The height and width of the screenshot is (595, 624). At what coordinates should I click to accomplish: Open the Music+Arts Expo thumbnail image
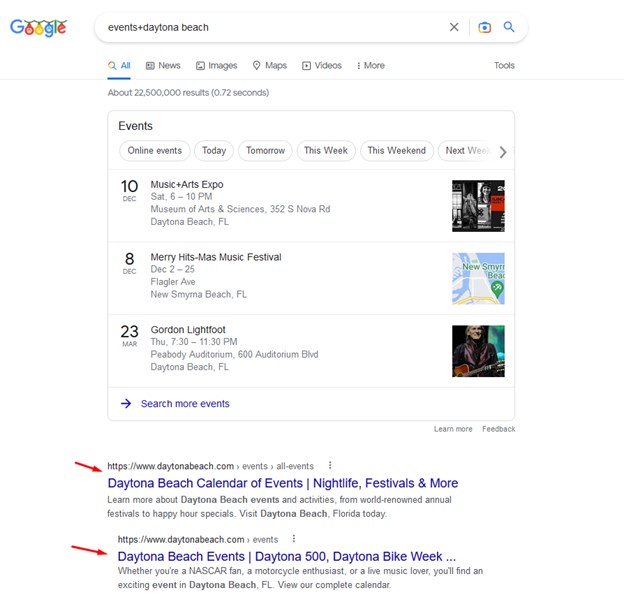coord(478,206)
